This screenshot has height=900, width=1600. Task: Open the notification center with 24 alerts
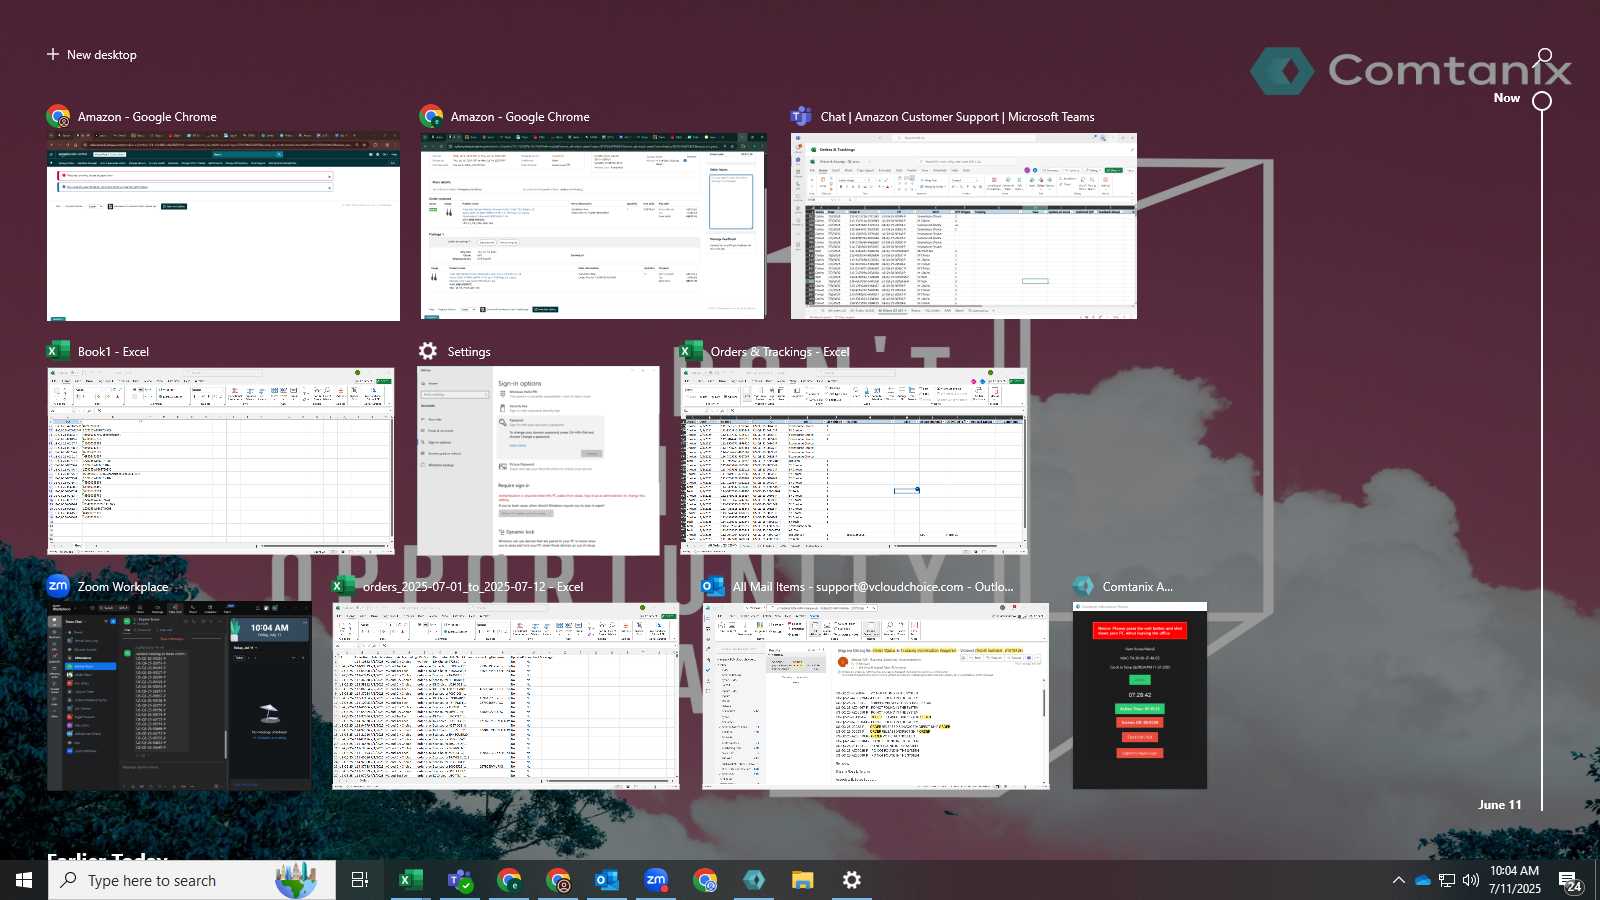pos(1571,880)
